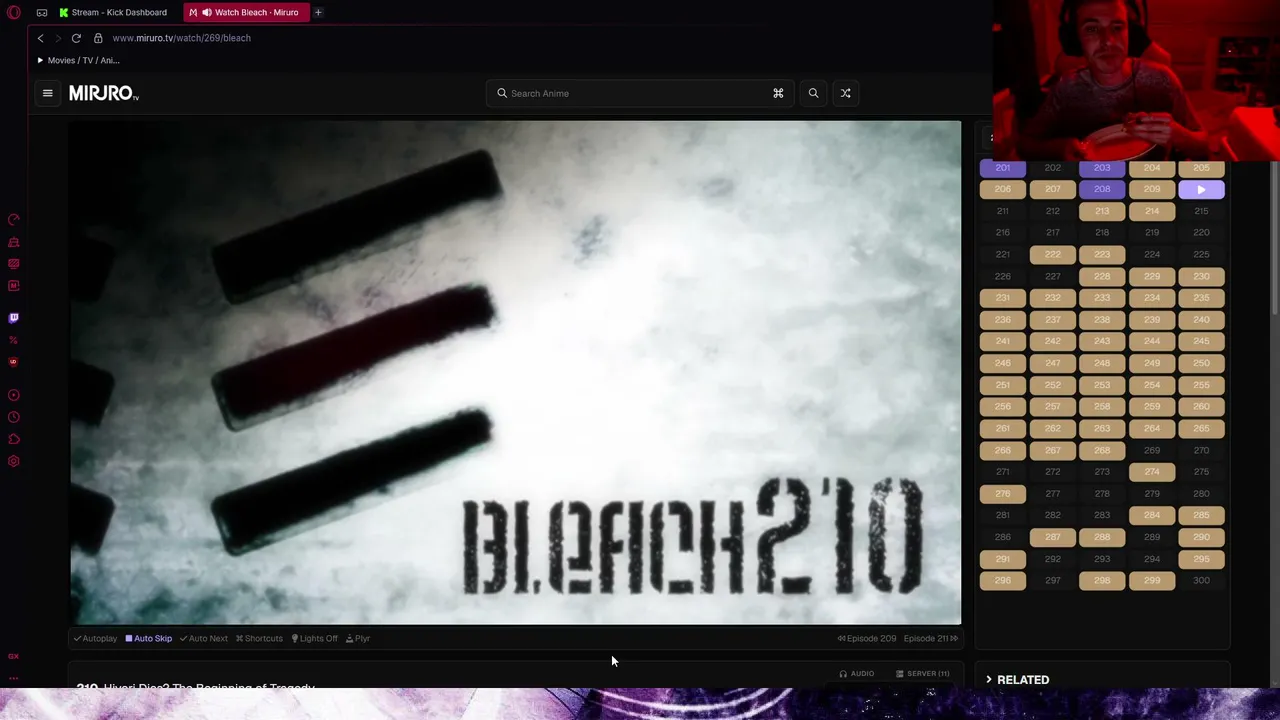Switch to the Stream - Kick Dashboard tab
Viewport: 1280px width, 720px height.
pos(113,12)
